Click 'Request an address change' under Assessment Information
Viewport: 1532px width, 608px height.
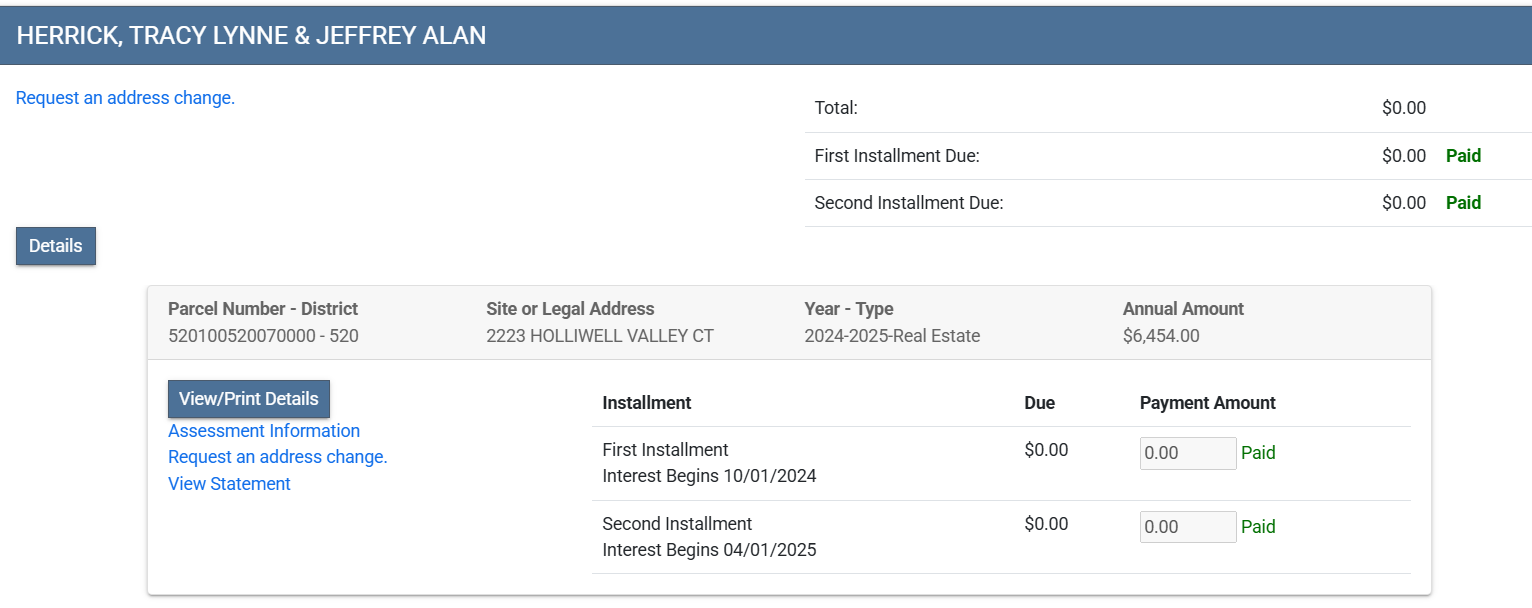click(277, 457)
